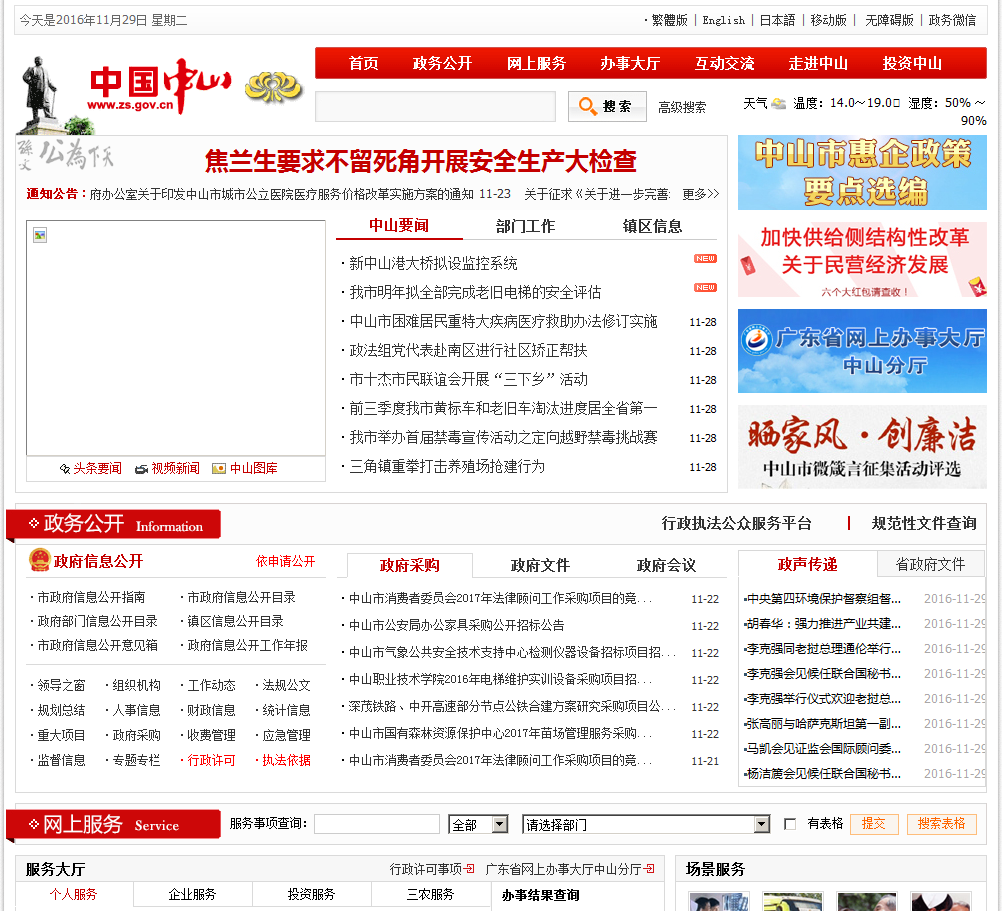The height and width of the screenshot is (911, 1002).
Task: Open 走进中山 navigation item
Action: 818,63
